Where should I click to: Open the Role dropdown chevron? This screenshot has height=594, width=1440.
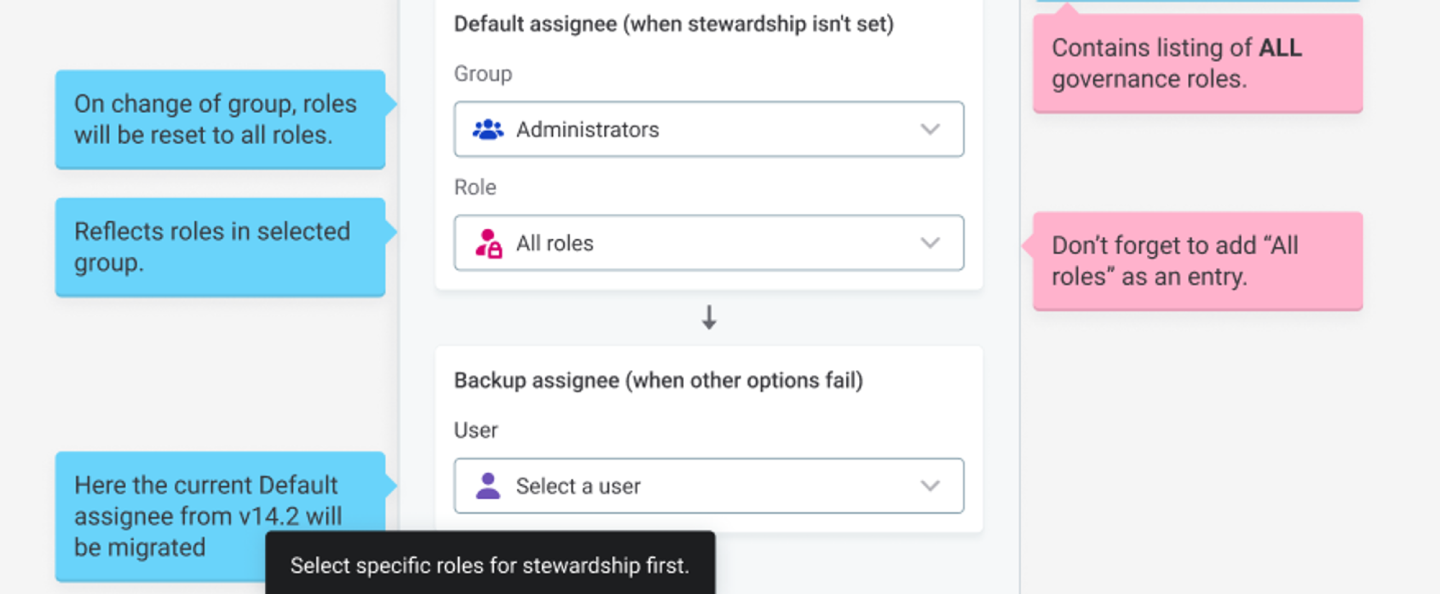point(930,243)
